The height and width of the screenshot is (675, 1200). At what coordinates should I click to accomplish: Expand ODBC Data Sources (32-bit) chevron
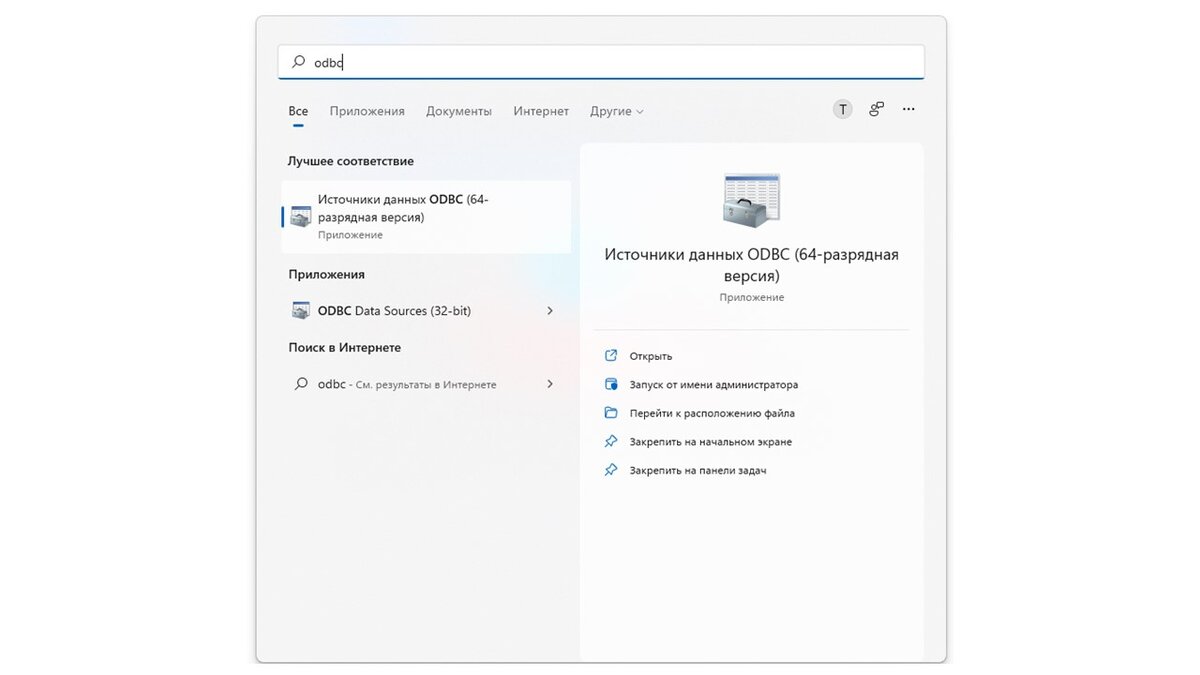550,311
